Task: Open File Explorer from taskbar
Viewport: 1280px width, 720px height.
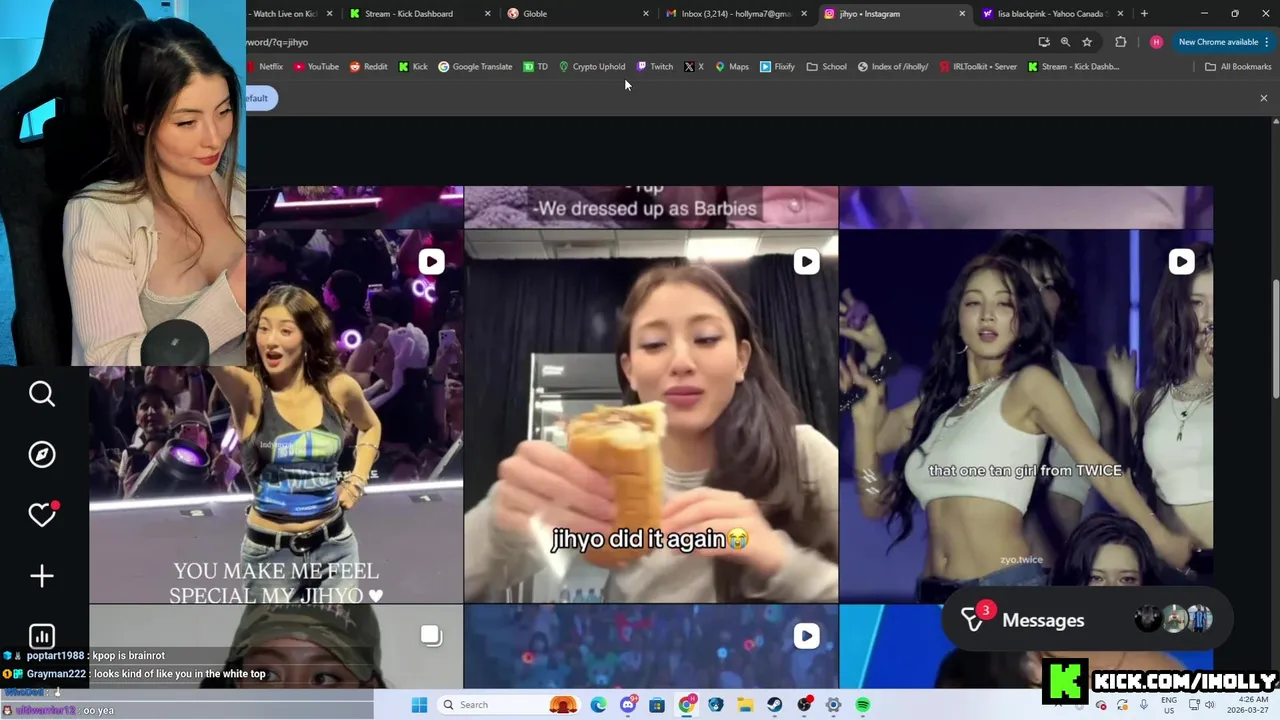Action: pyautogui.click(x=745, y=705)
